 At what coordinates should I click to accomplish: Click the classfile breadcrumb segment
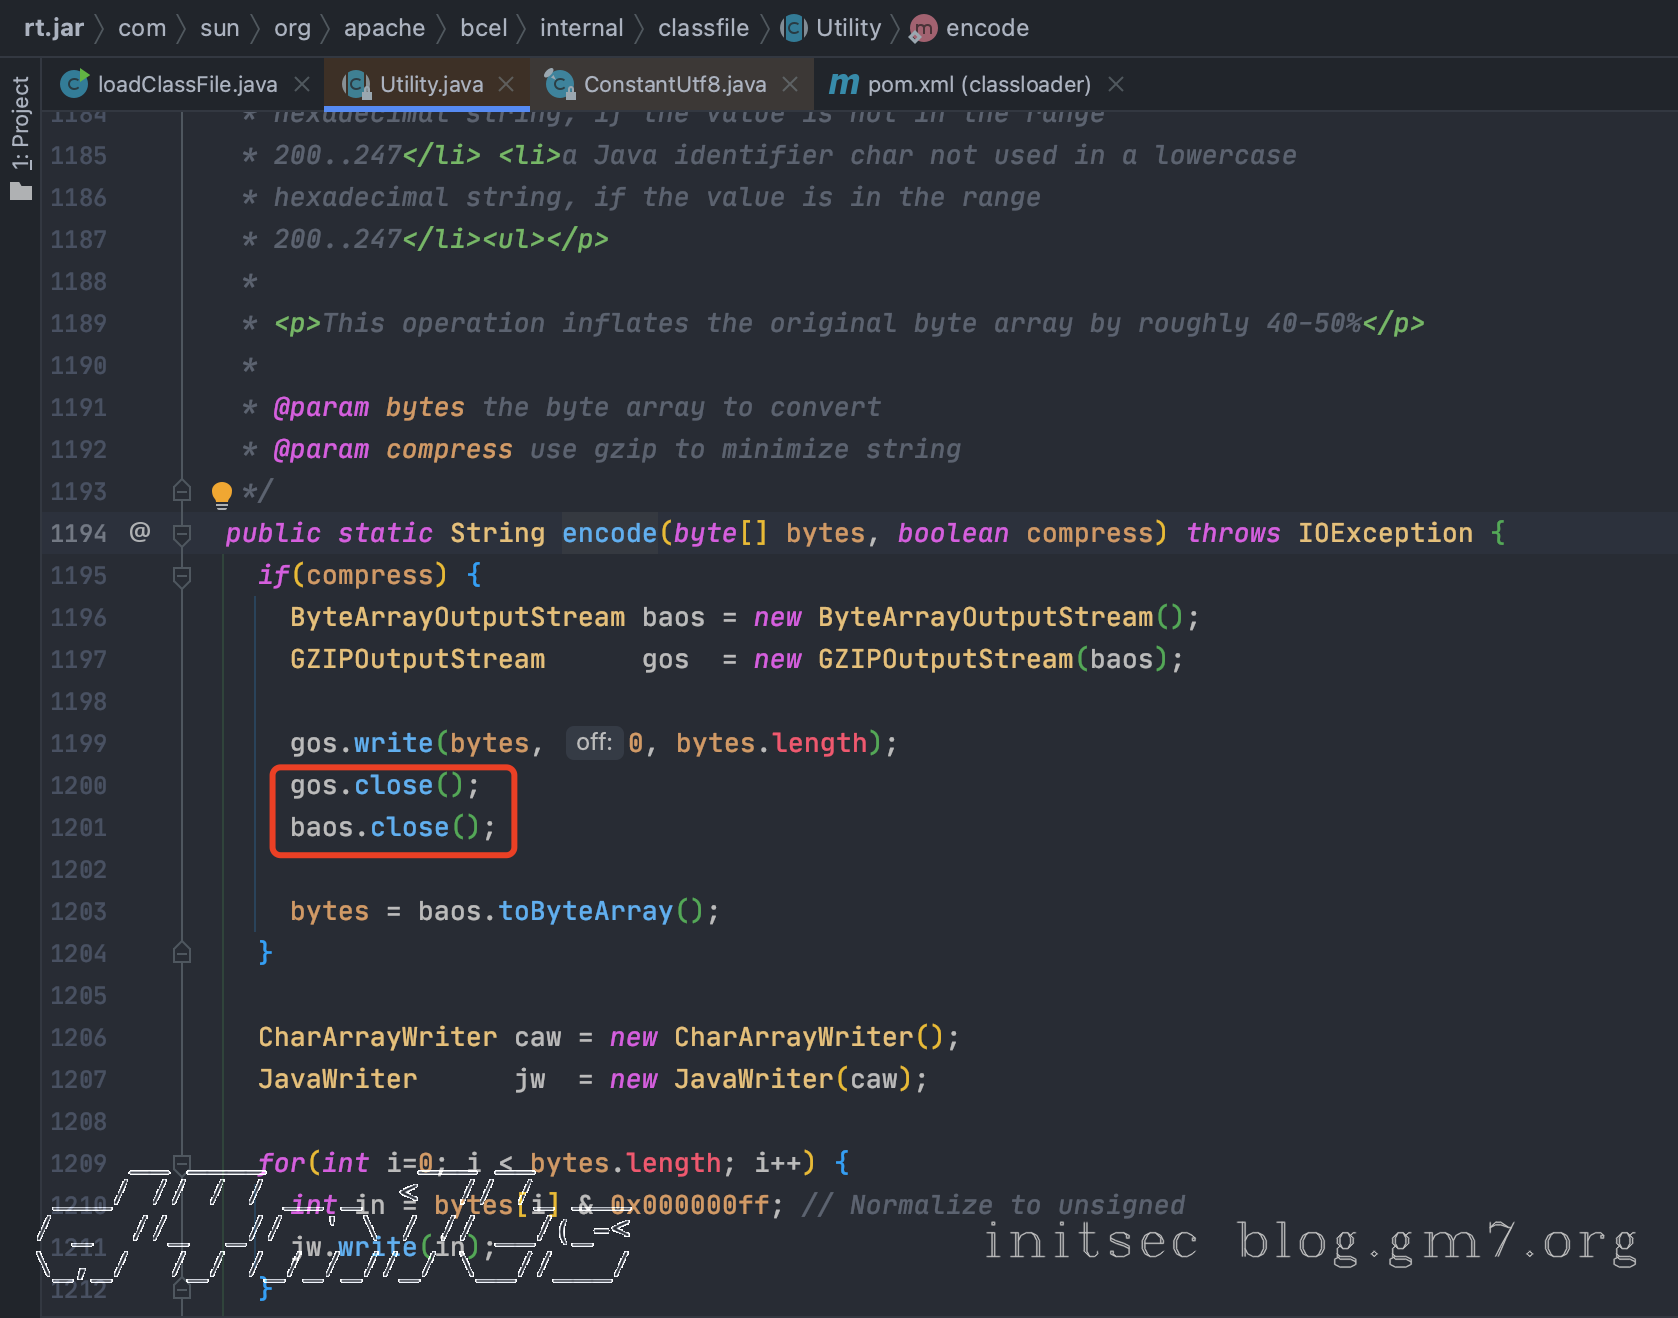pos(703,28)
